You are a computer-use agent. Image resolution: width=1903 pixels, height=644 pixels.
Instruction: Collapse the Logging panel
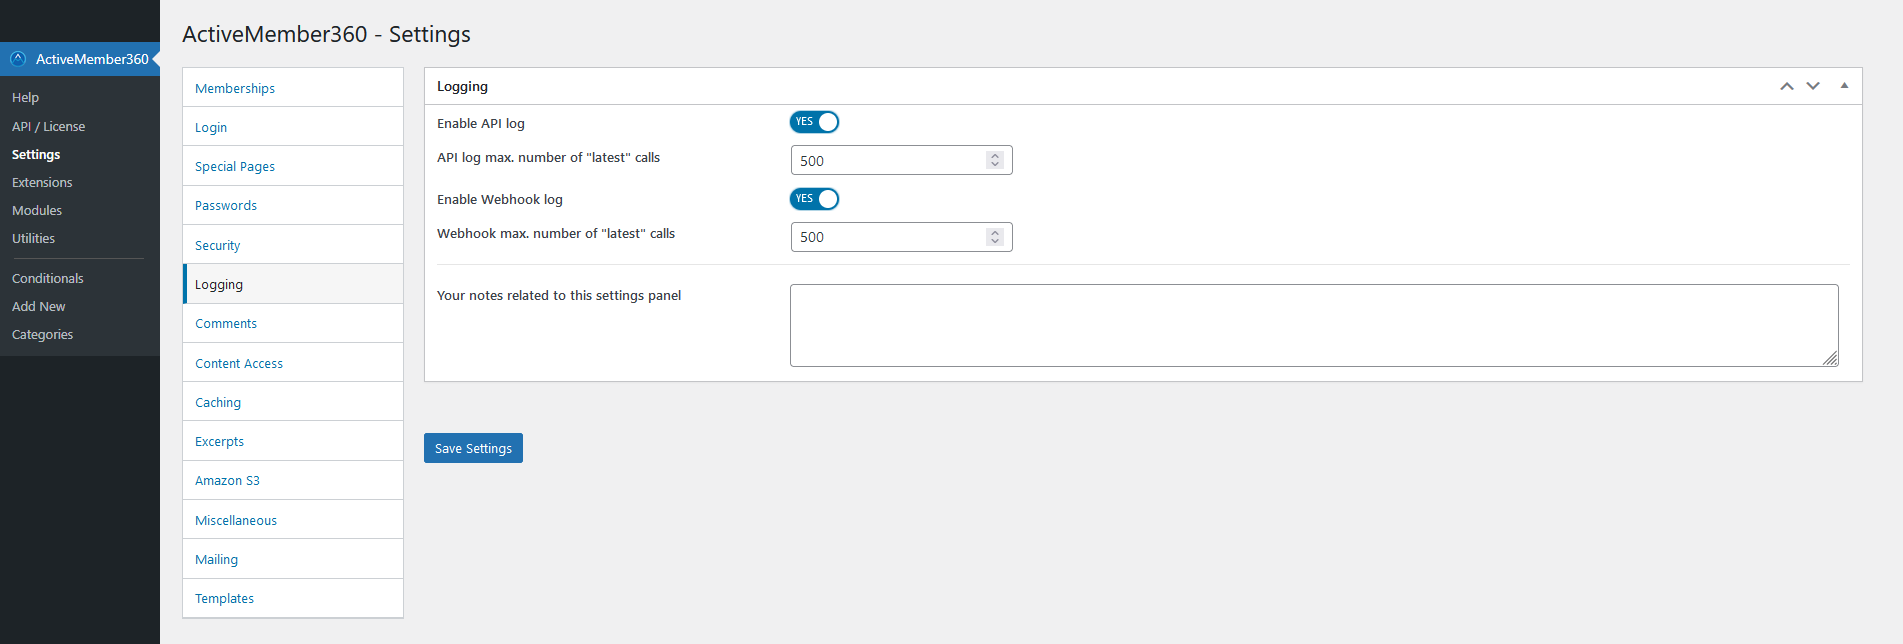point(1844,86)
